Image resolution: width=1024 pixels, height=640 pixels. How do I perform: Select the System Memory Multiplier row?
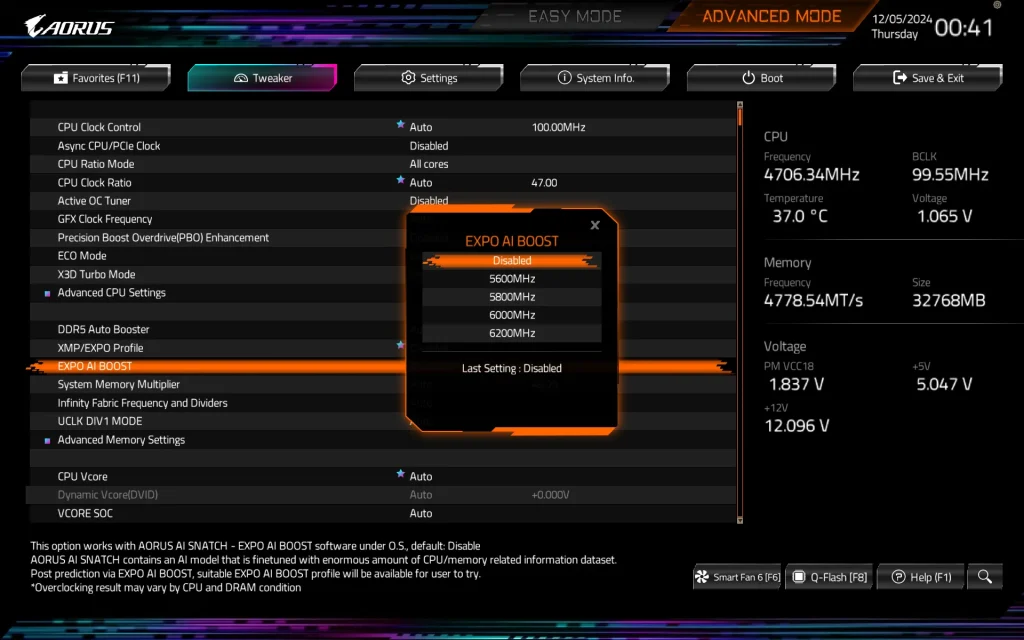[x=383, y=384]
